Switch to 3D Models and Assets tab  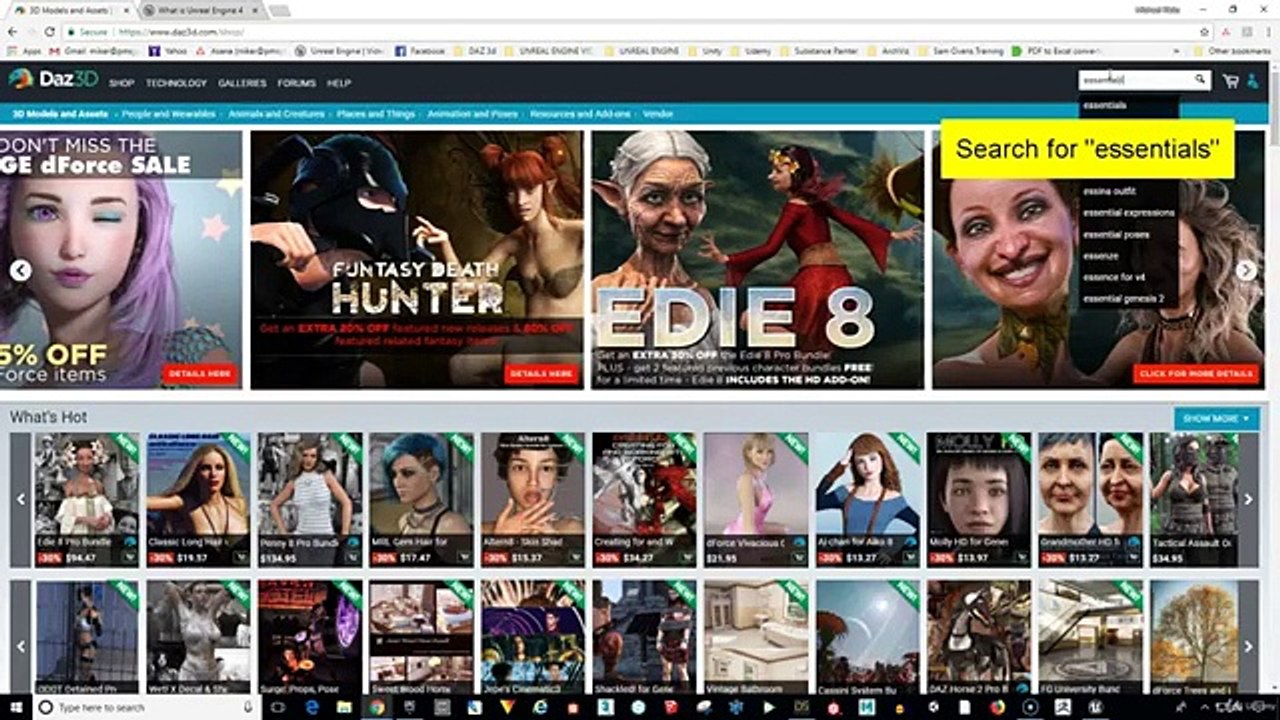pyautogui.click(x=70, y=9)
